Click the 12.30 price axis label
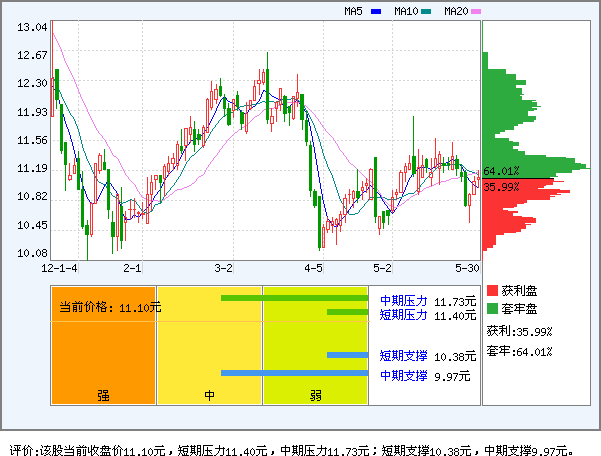 (32, 83)
